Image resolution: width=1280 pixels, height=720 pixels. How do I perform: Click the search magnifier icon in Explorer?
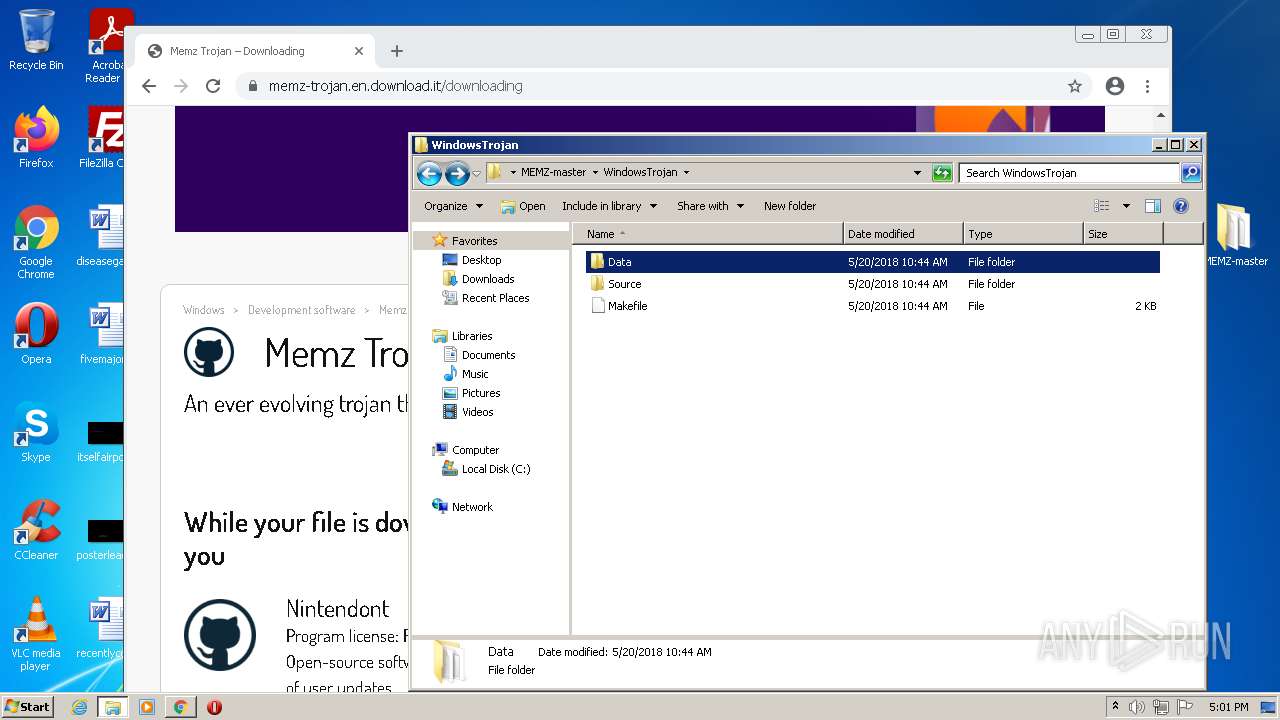(x=1190, y=173)
